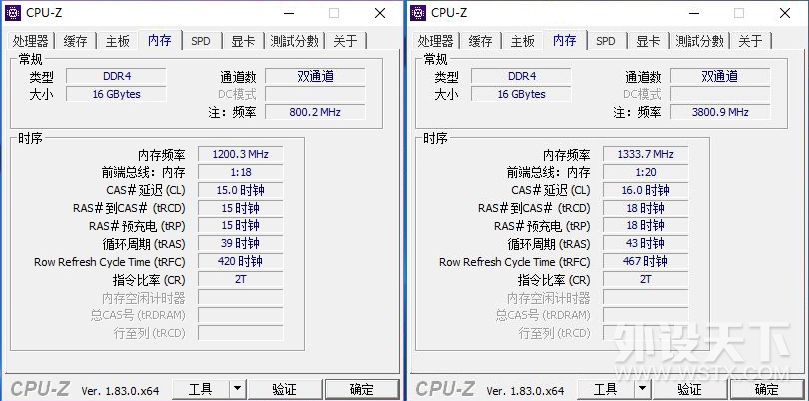This screenshot has width=809, height=401.
Task: Click 16 GBytes size field in right window
Action: coord(521,94)
